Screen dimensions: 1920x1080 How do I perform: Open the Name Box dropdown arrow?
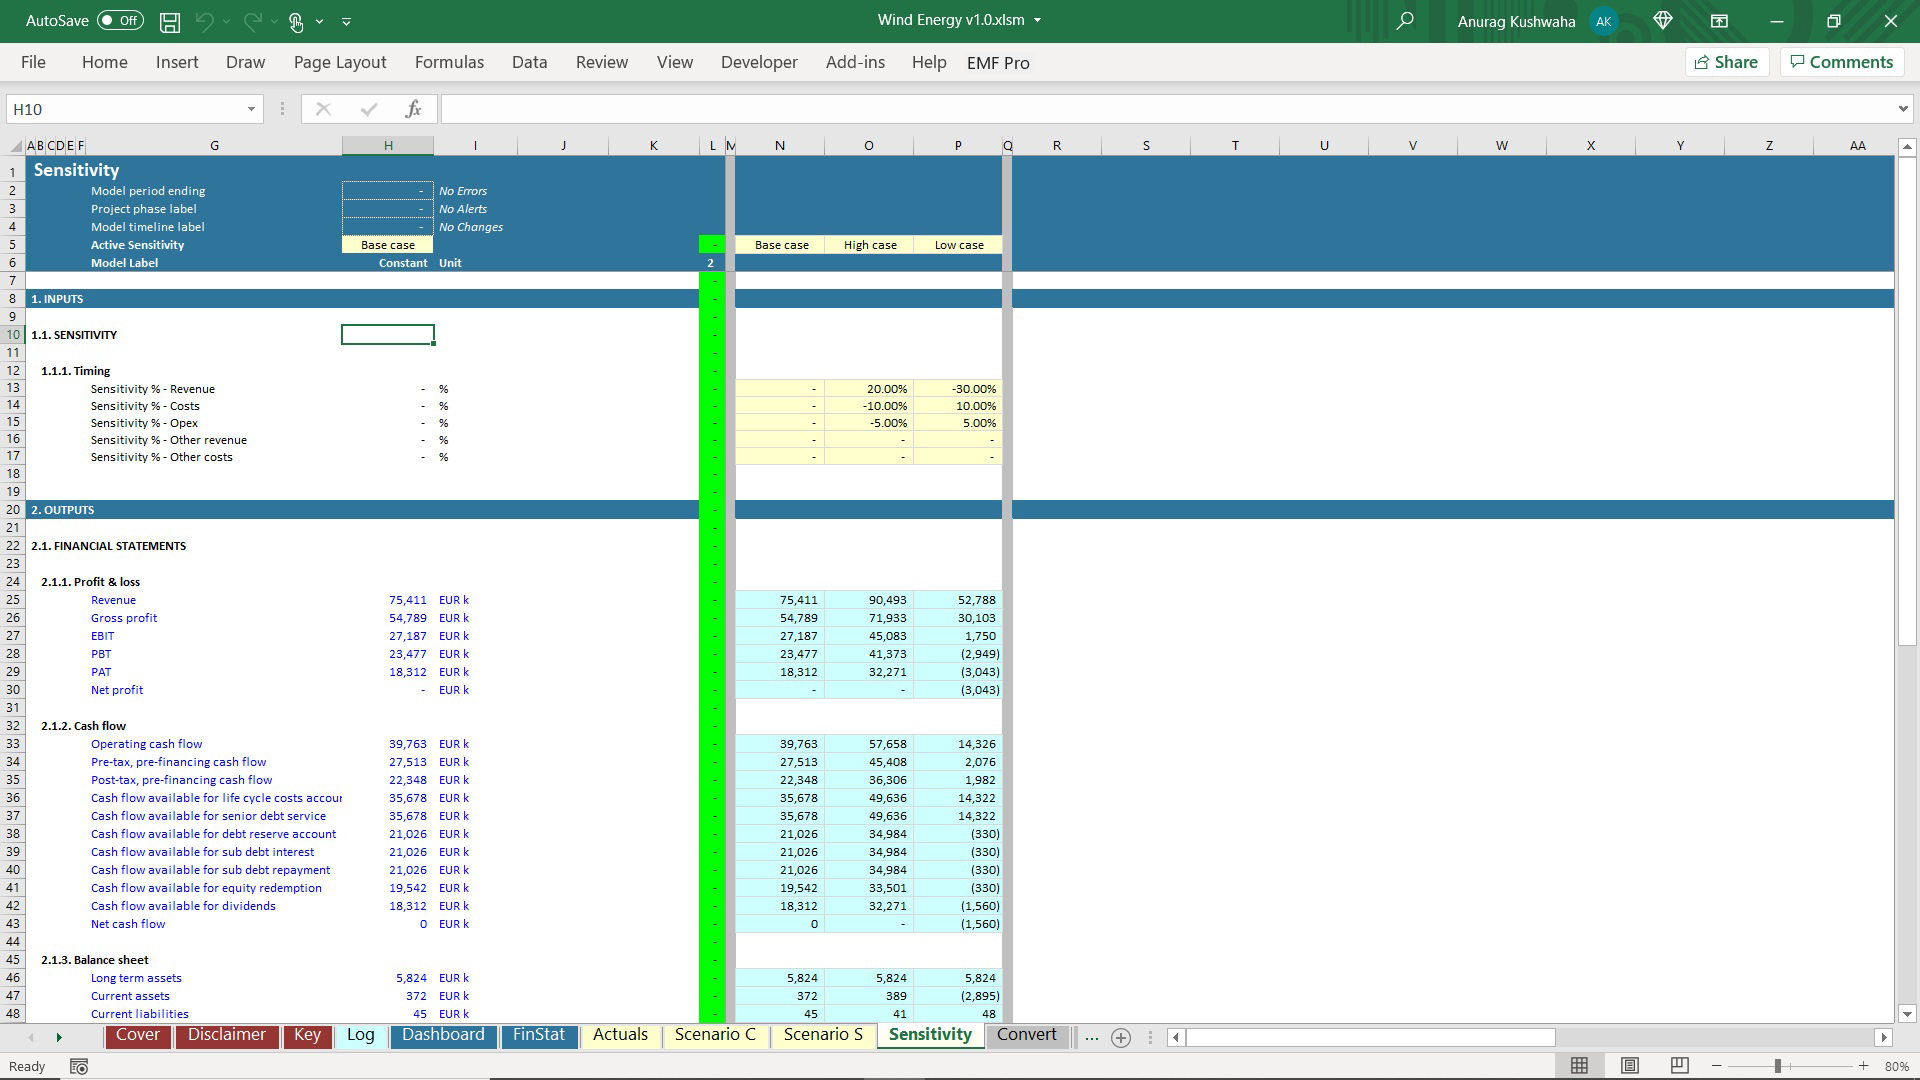click(x=251, y=109)
